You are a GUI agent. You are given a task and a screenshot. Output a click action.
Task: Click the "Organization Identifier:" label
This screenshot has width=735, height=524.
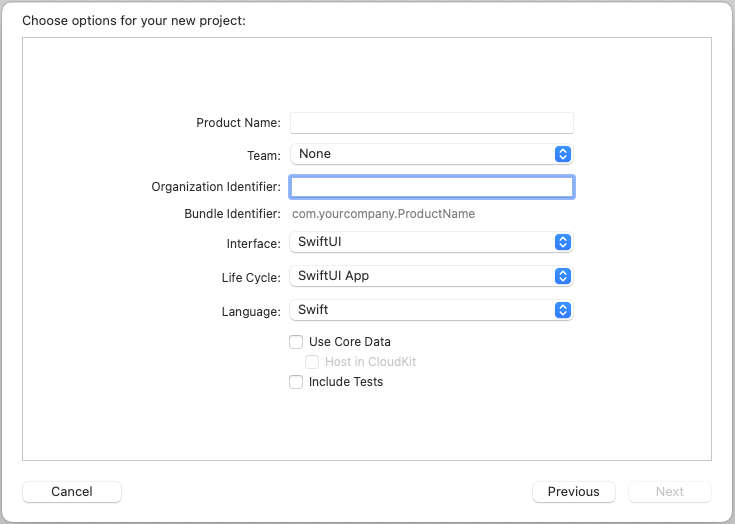[x=216, y=187]
